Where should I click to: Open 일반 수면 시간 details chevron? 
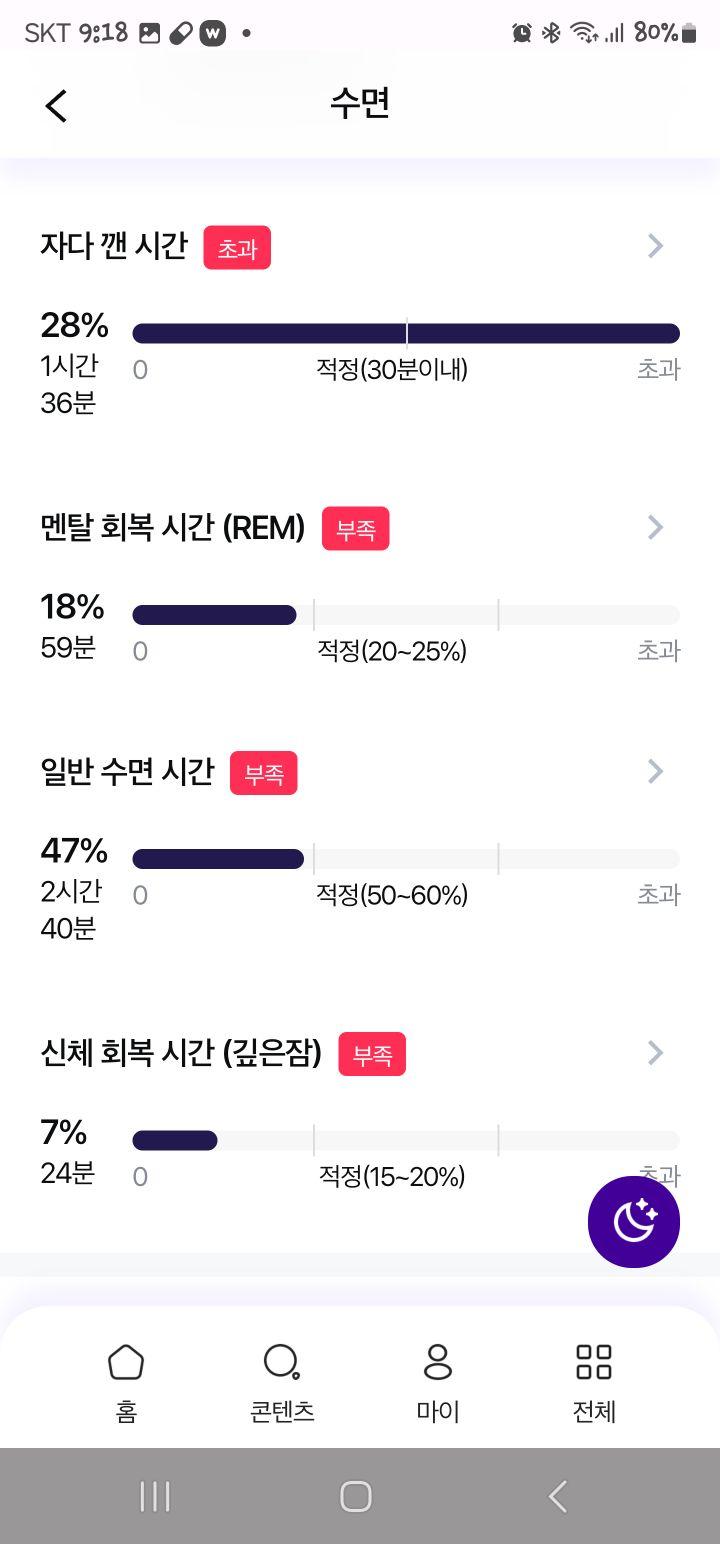pyautogui.click(x=656, y=771)
